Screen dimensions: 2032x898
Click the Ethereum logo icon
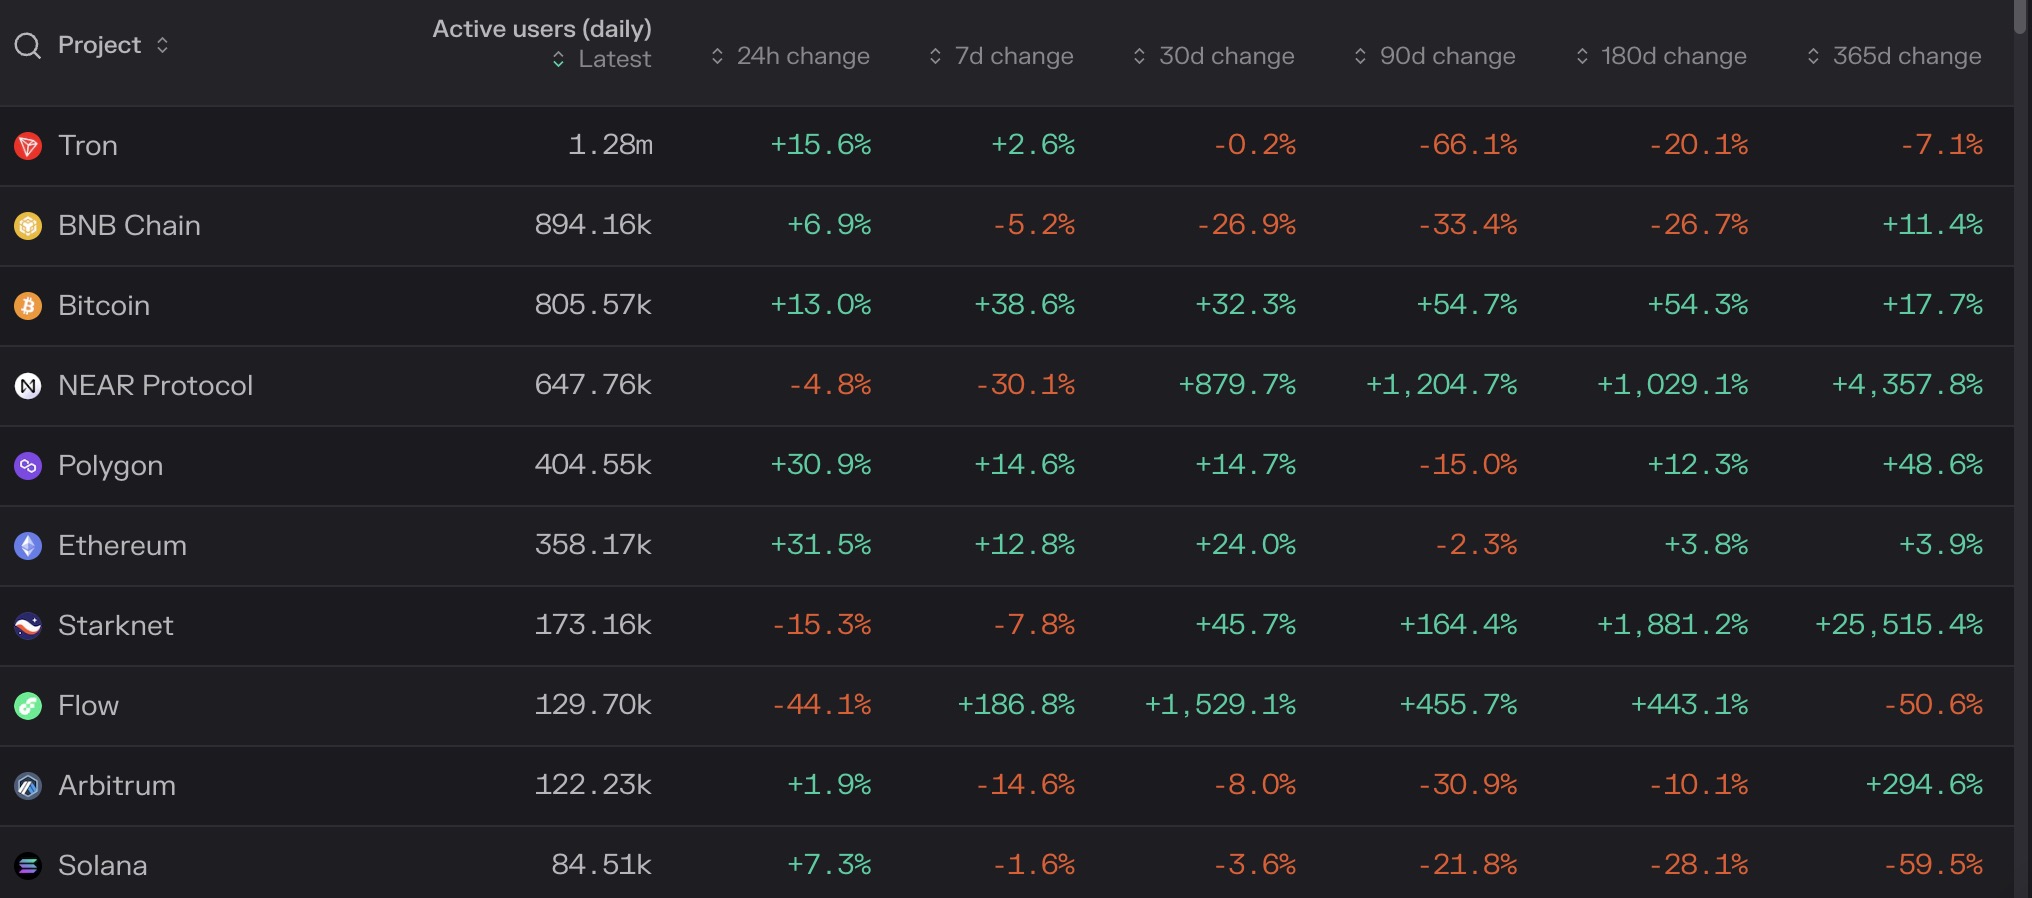pyautogui.click(x=28, y=546)
